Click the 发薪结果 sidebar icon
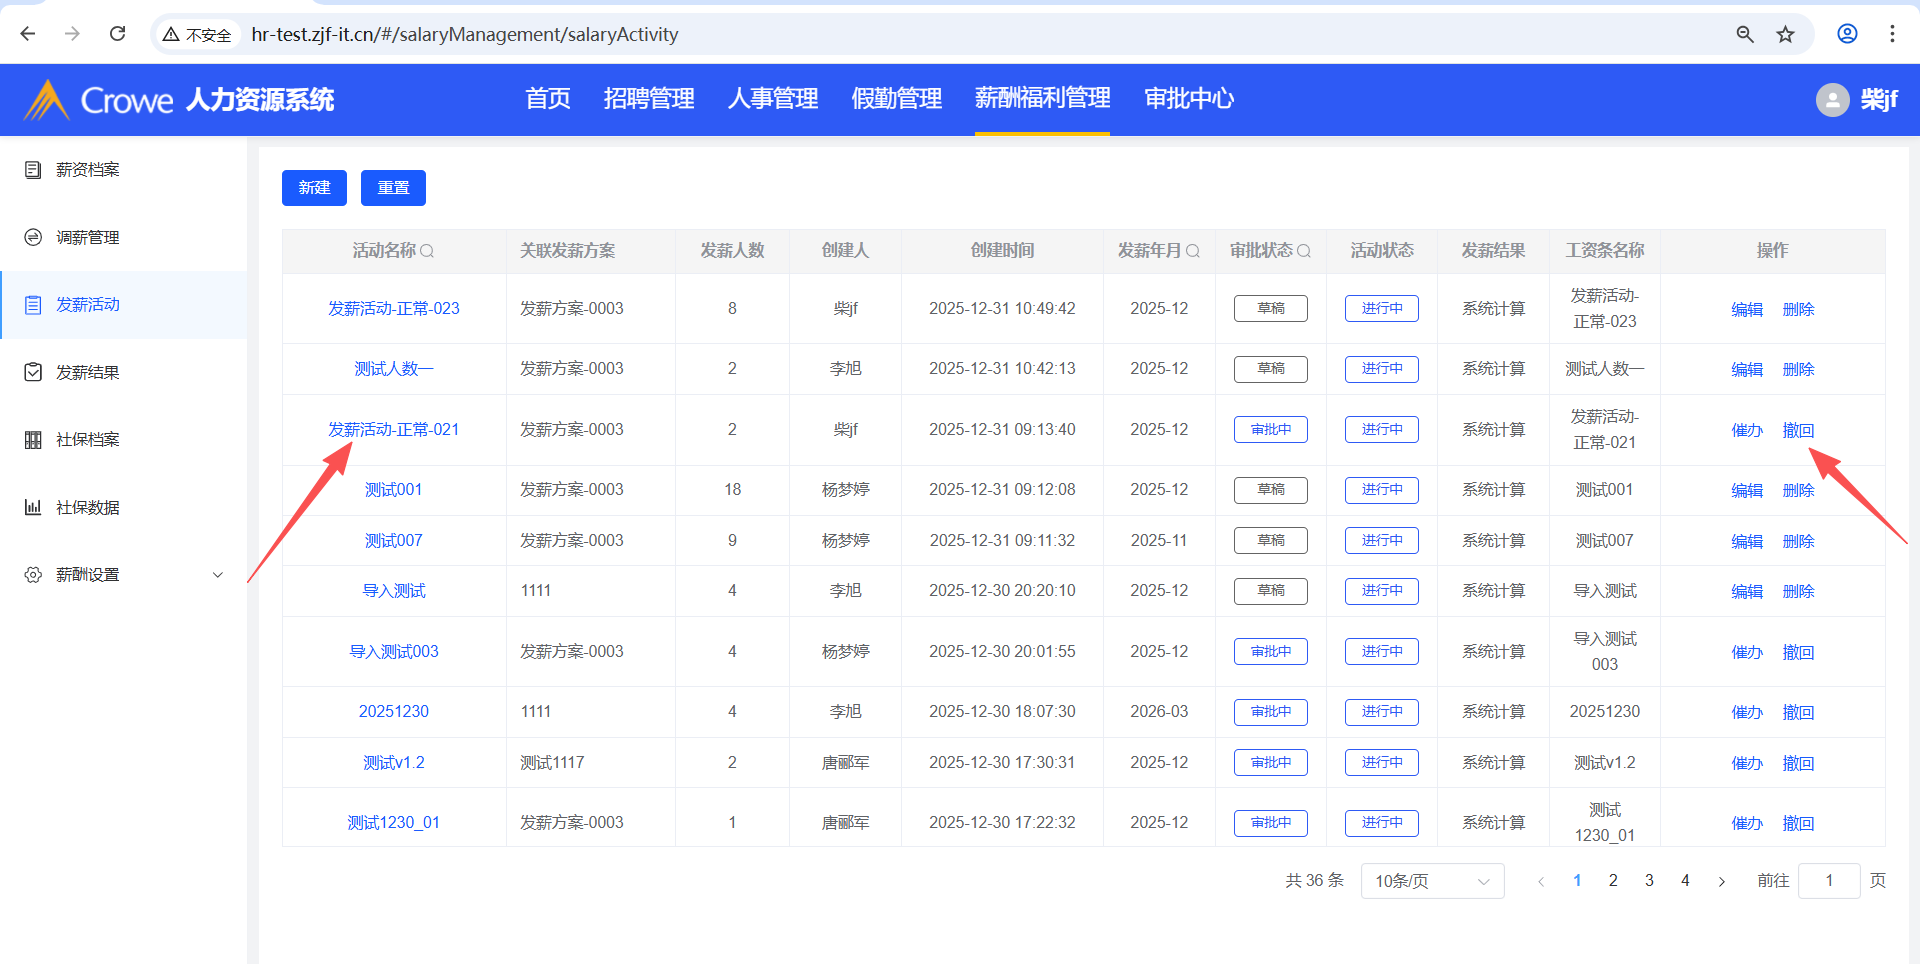Screen dimensions: 1920x964 pyautogui.click(x=33, y=372)
